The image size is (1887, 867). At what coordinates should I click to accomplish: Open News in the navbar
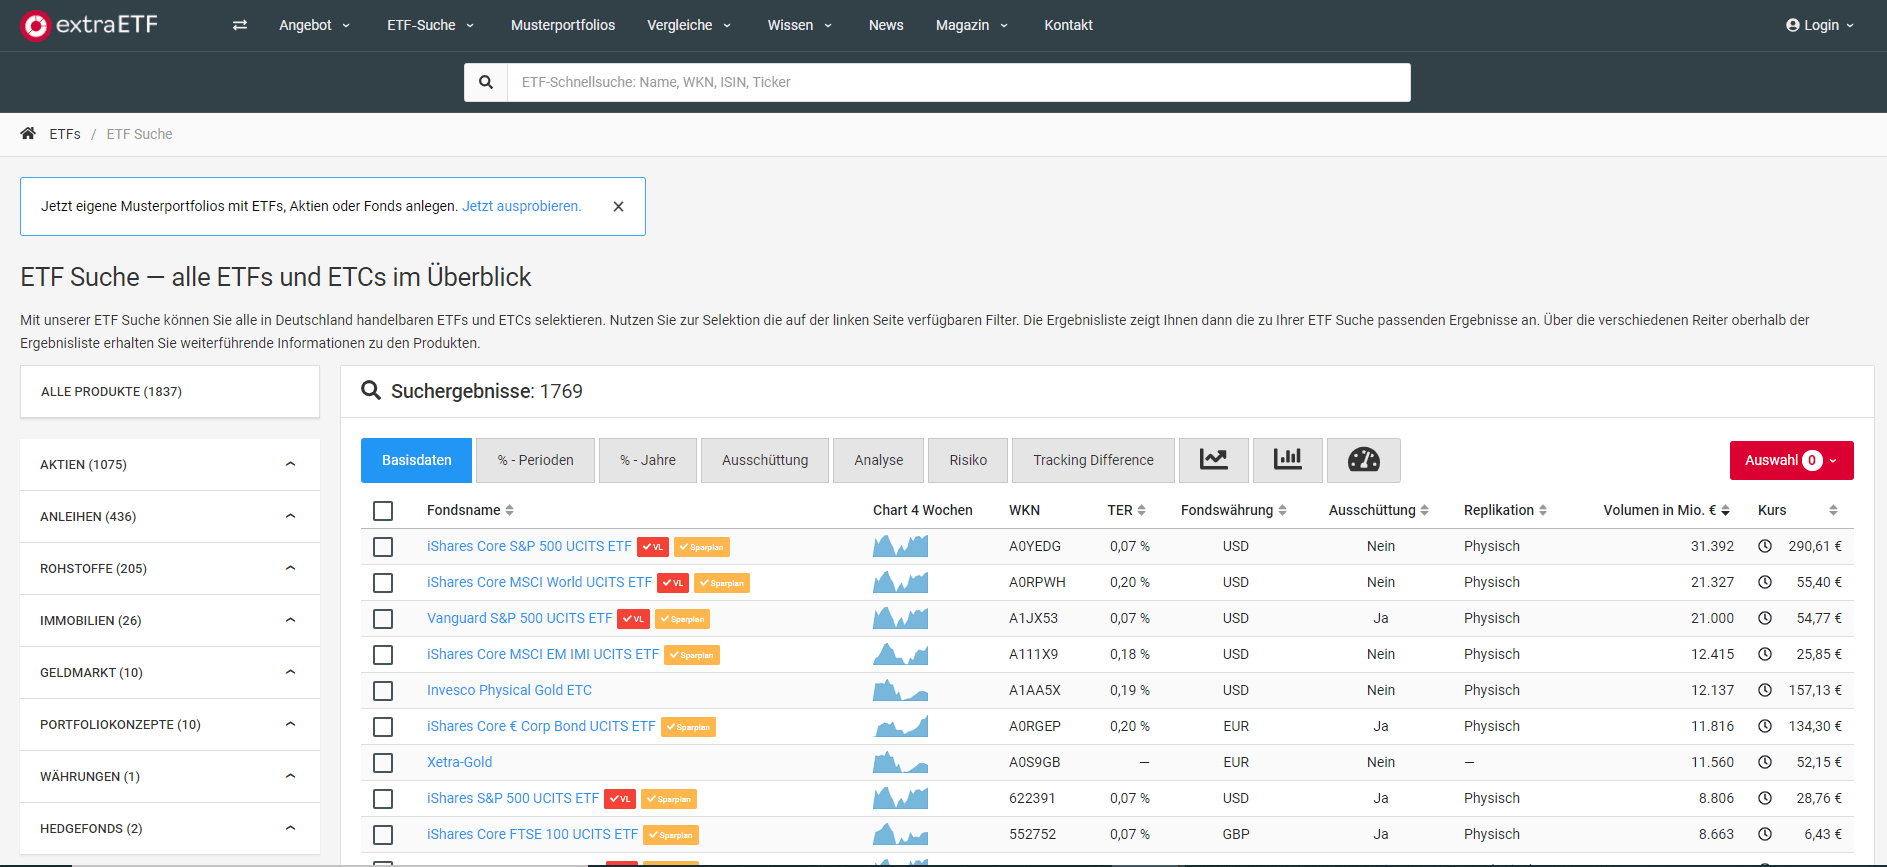[x=886, y=25]
